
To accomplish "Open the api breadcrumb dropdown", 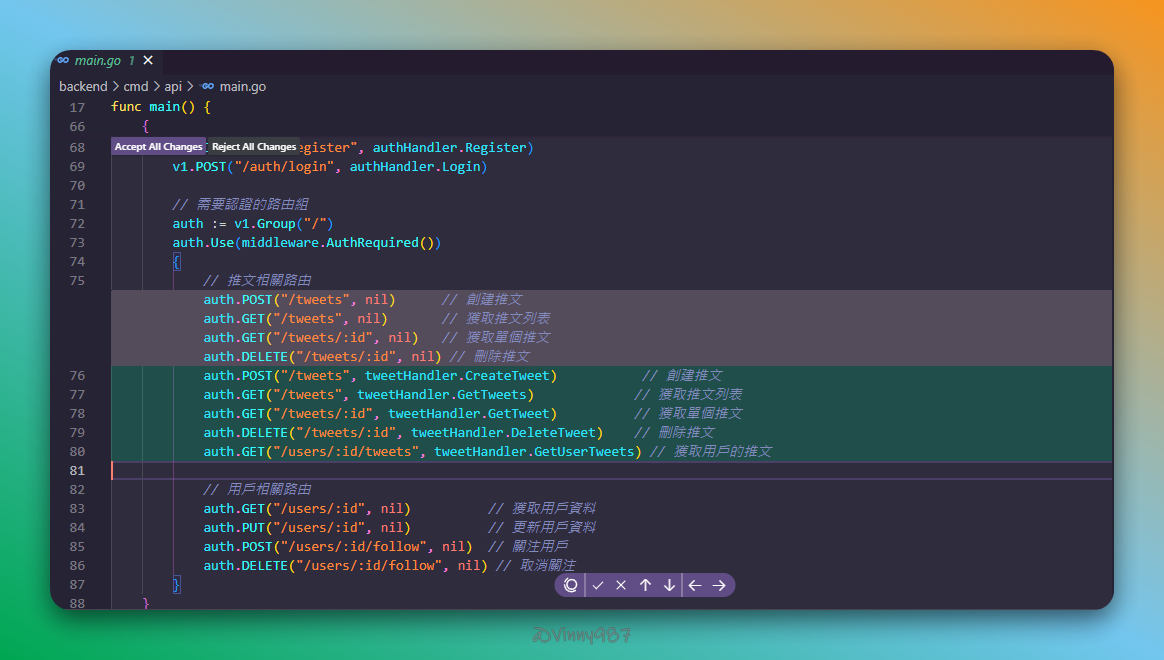I will point(173,87).
